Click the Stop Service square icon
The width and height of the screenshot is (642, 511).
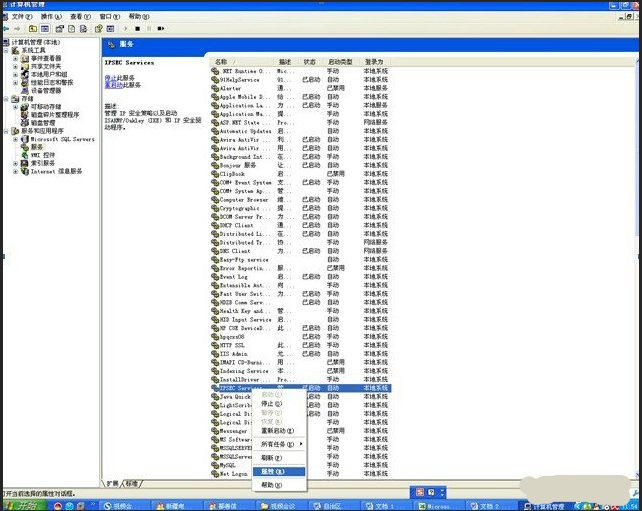[138, 29]
